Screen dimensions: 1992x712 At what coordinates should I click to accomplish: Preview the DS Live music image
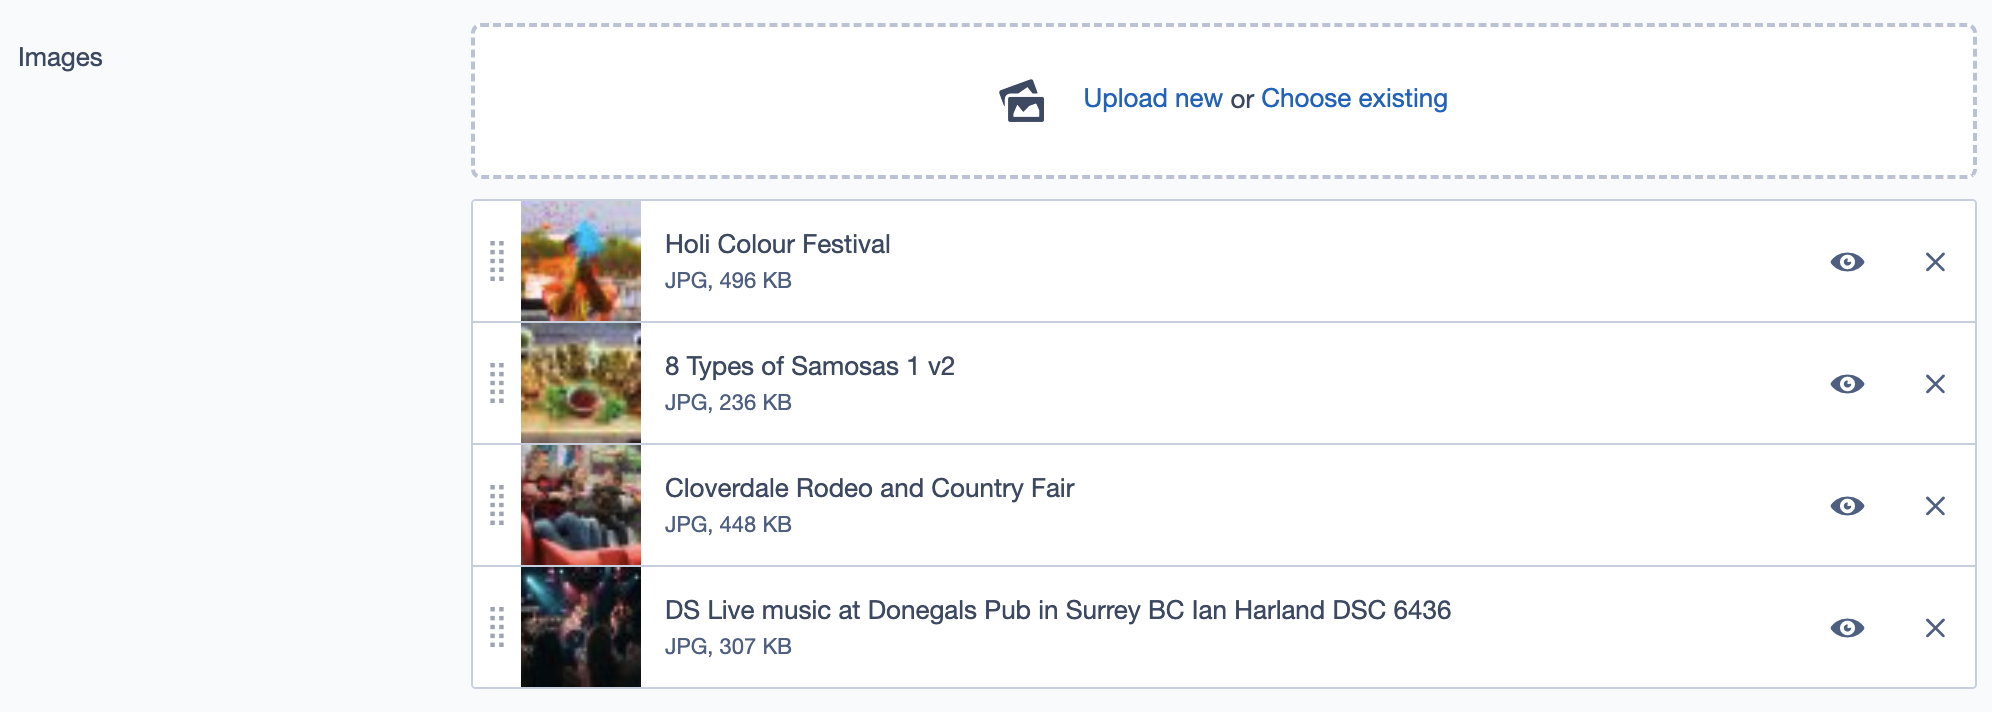pyautogui.click(x=1847, y=628)
